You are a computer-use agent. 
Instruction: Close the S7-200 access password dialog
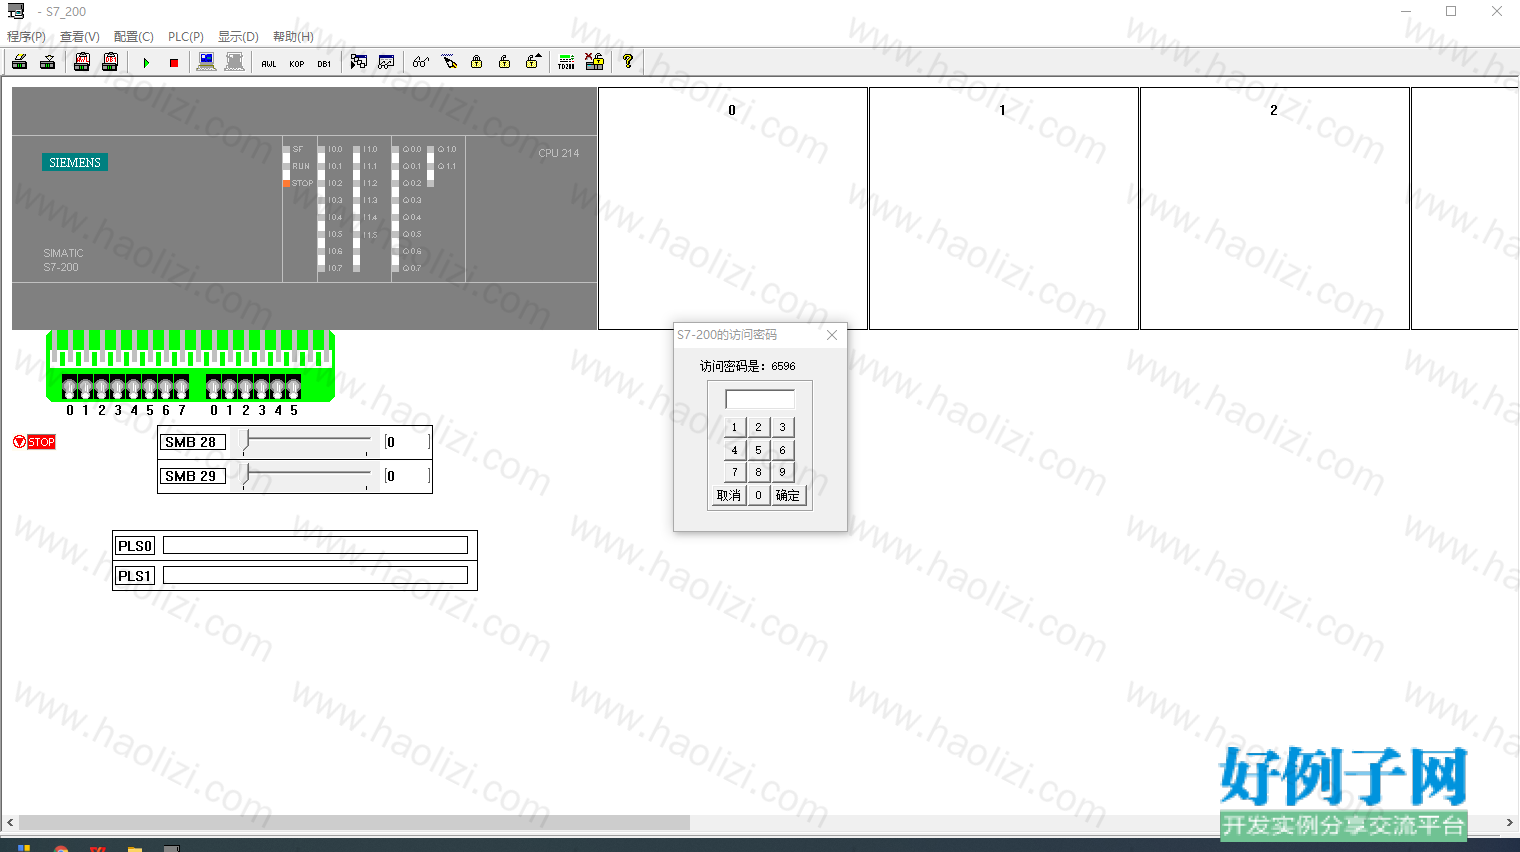832,335
